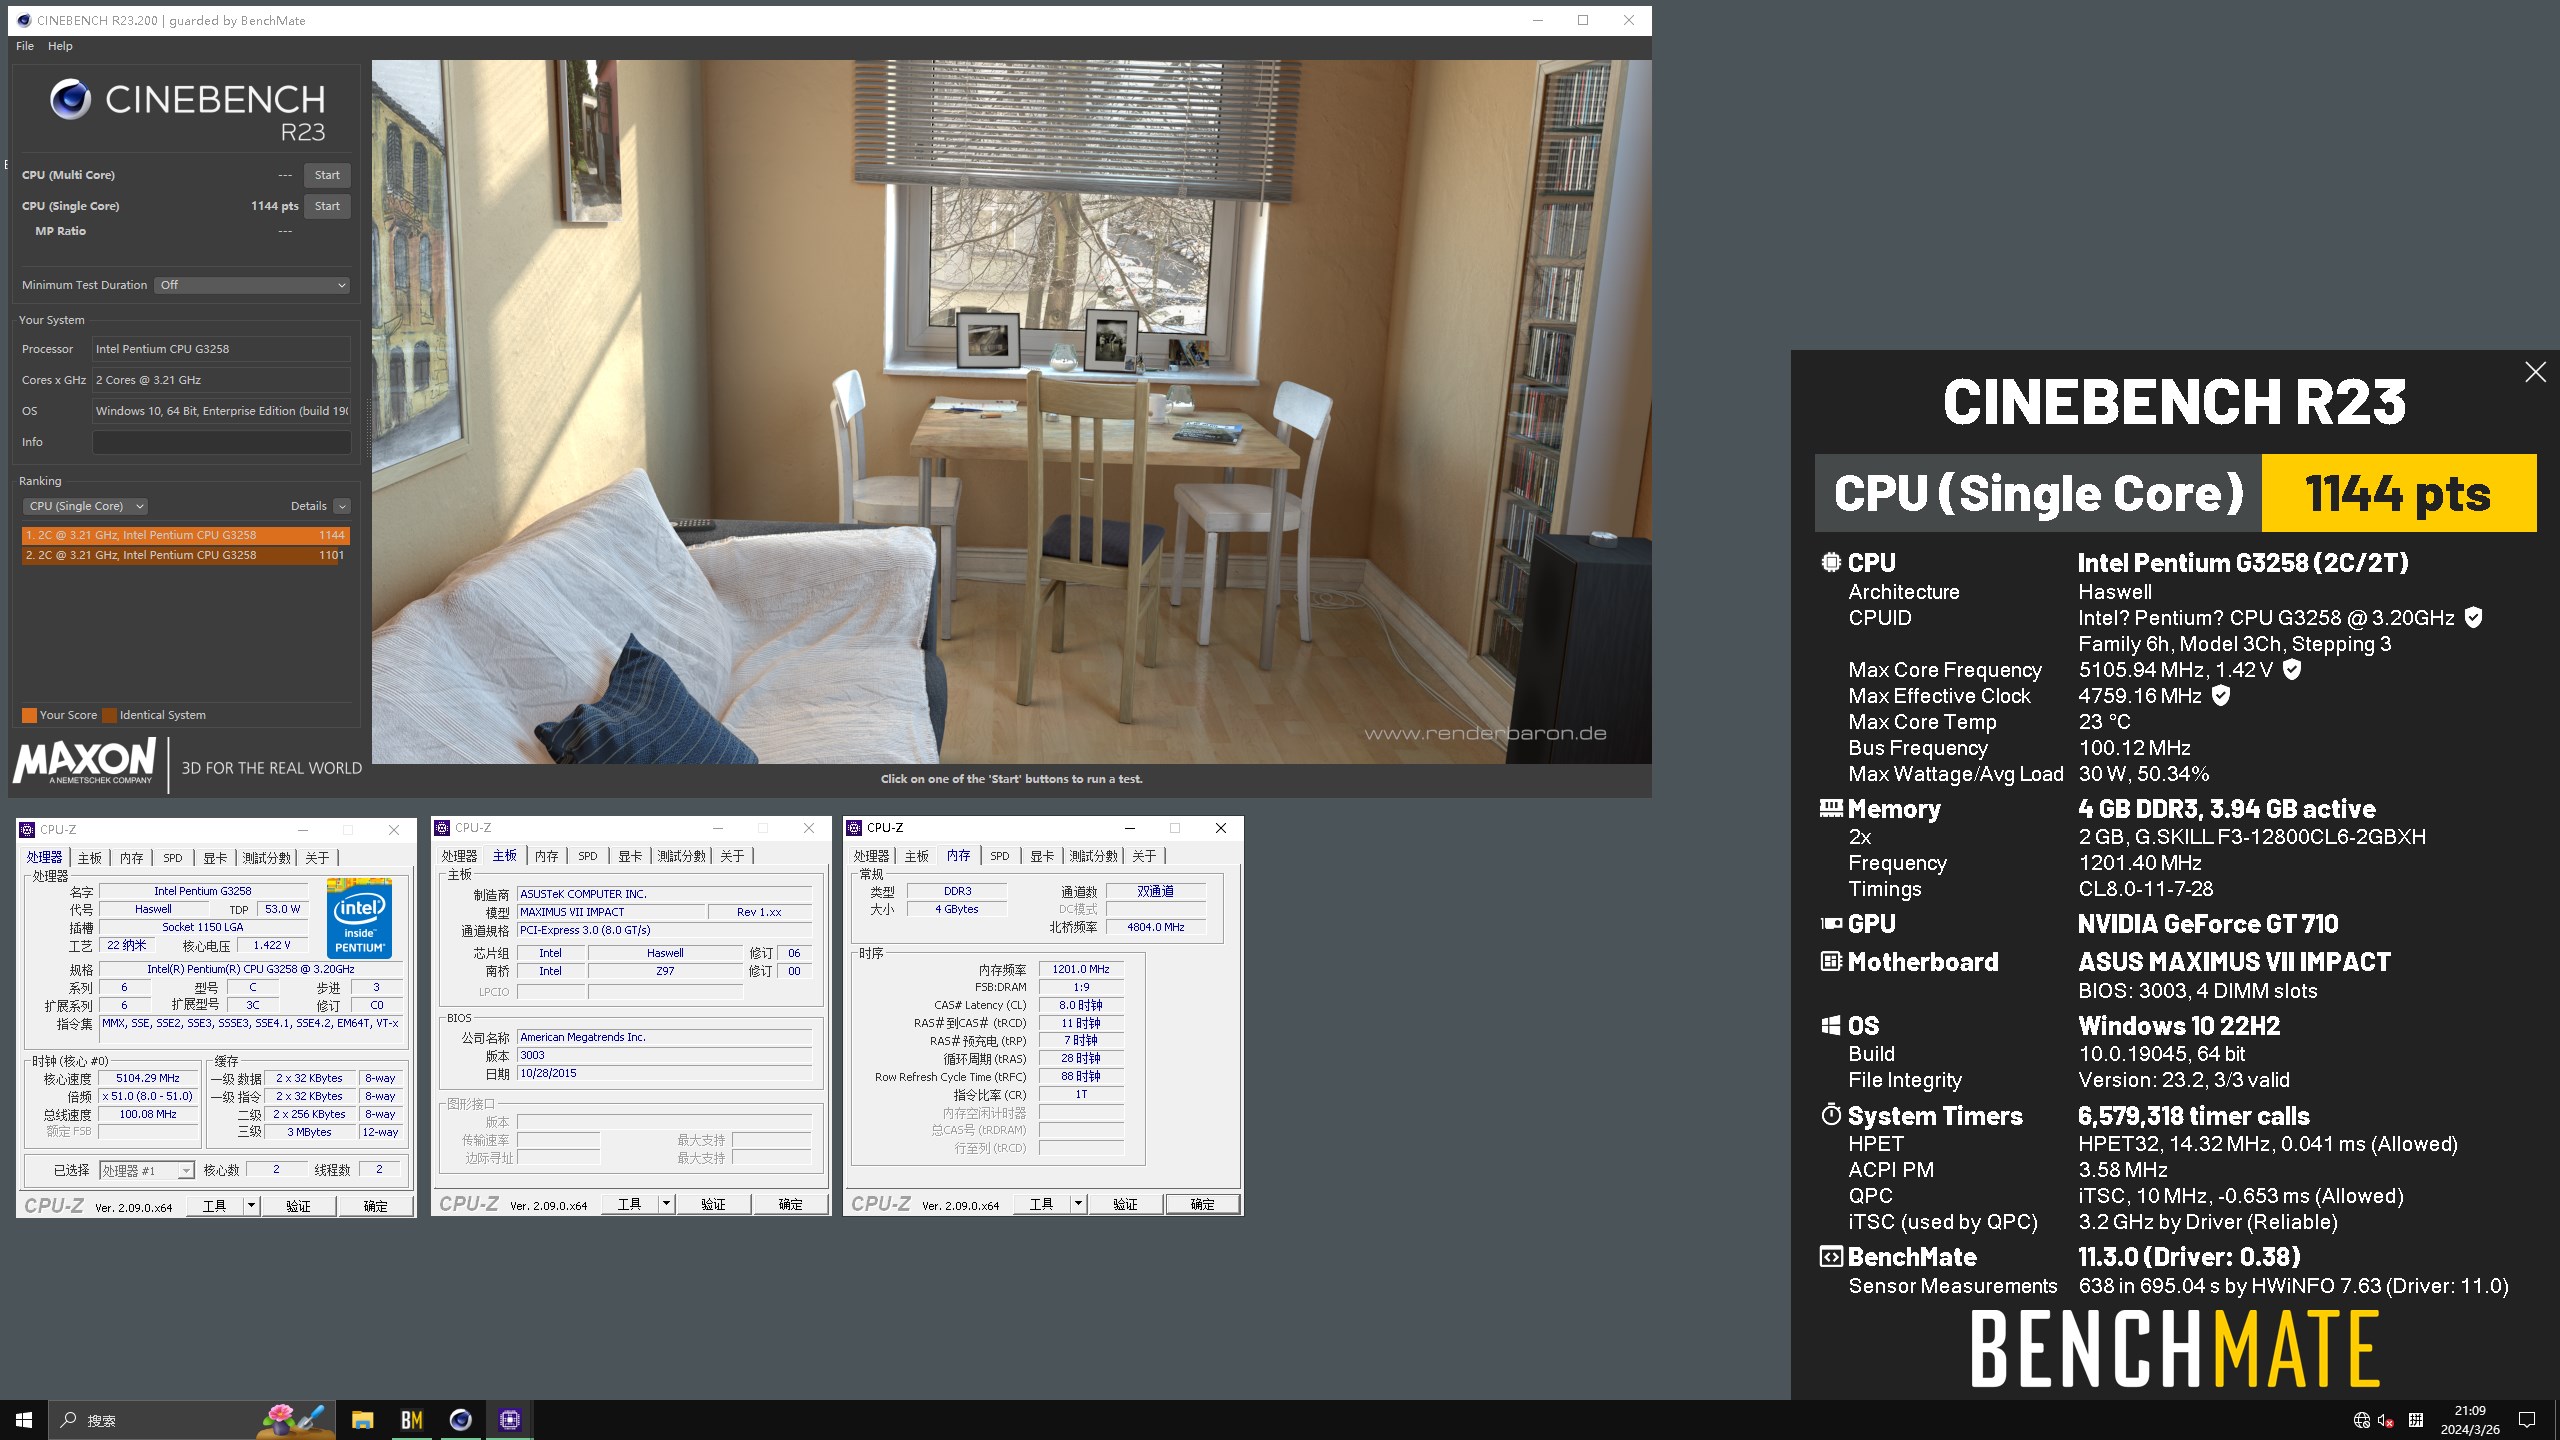Open 工具 dropdown arrow in first CPU-Z
Screen dimensions: 2560x1440
click(x=252, y=1206)
